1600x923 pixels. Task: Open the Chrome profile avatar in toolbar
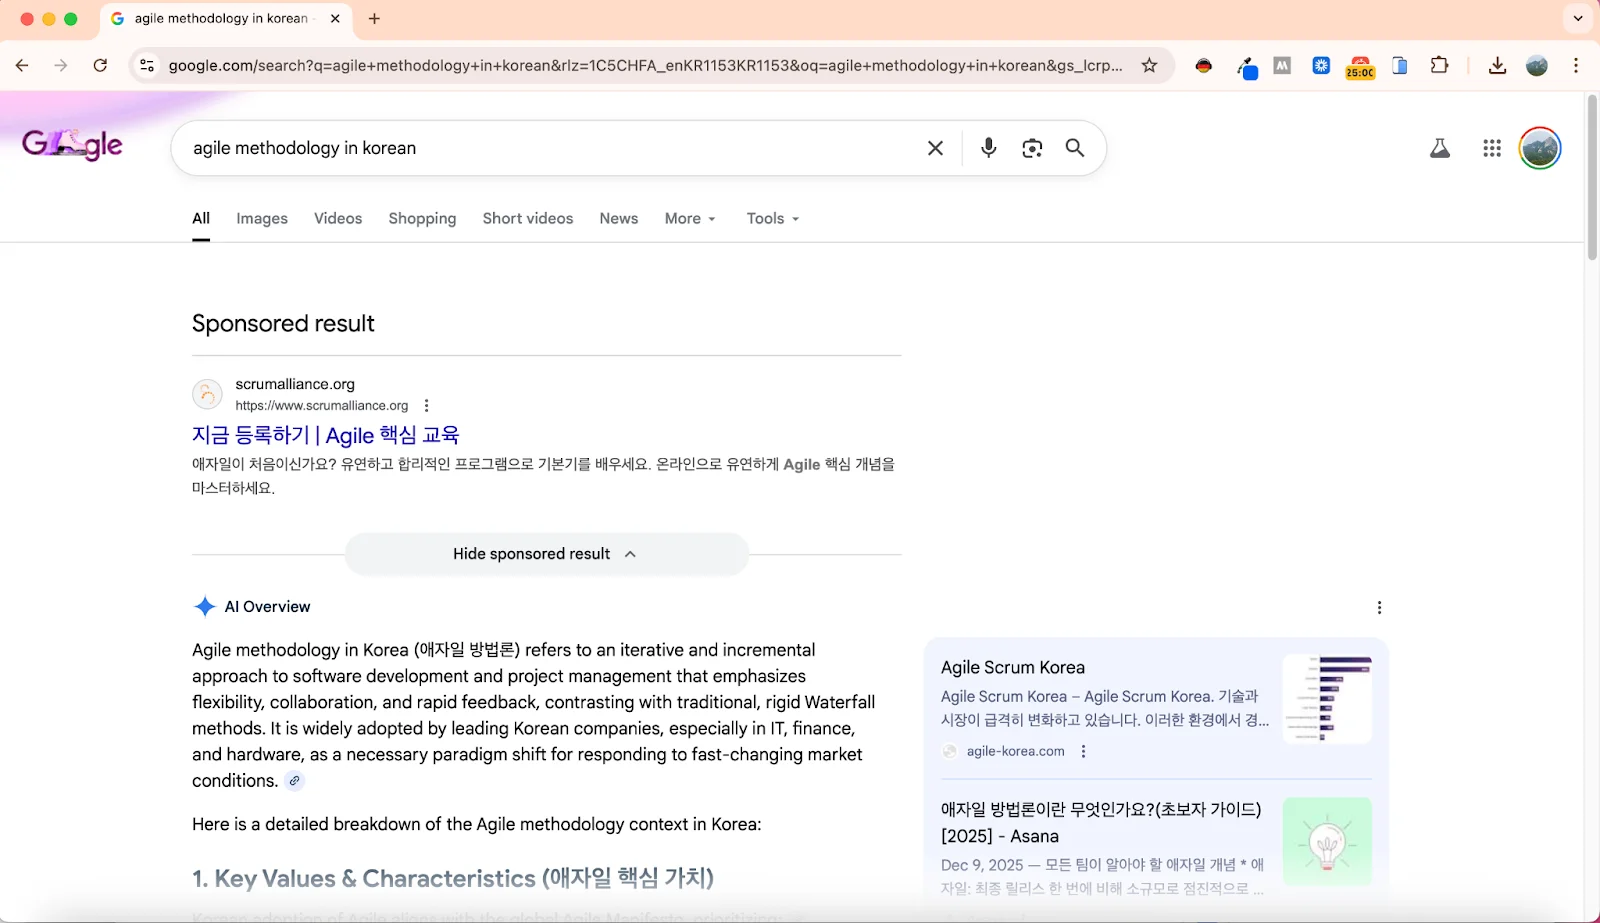pyautogui.click(x=1537, y=65)
